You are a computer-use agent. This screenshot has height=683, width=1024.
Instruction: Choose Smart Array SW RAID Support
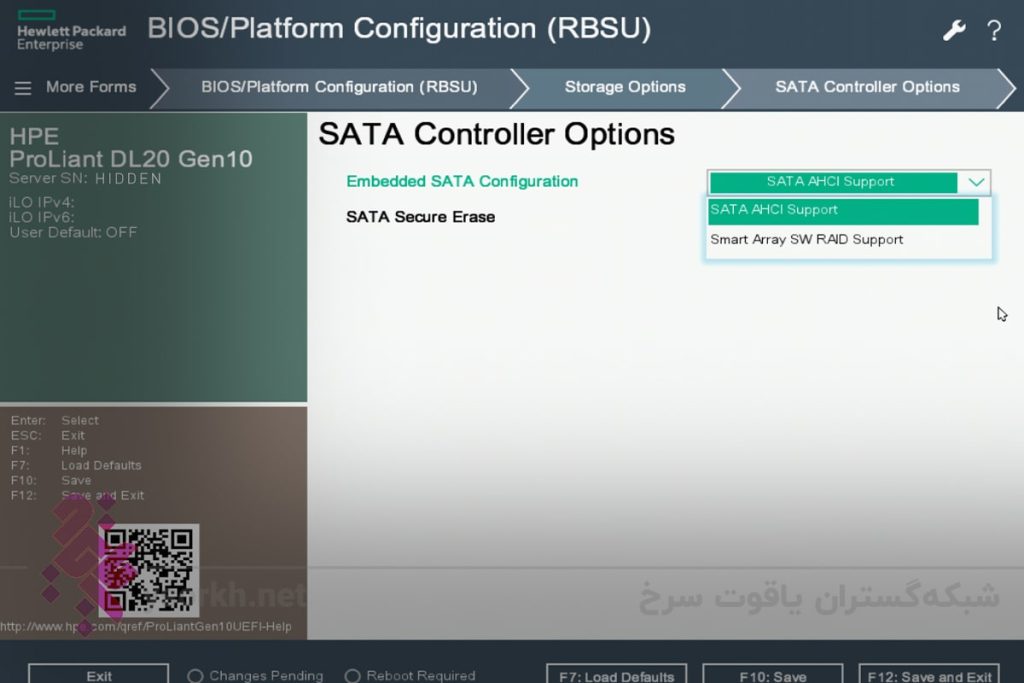[807, 240]
